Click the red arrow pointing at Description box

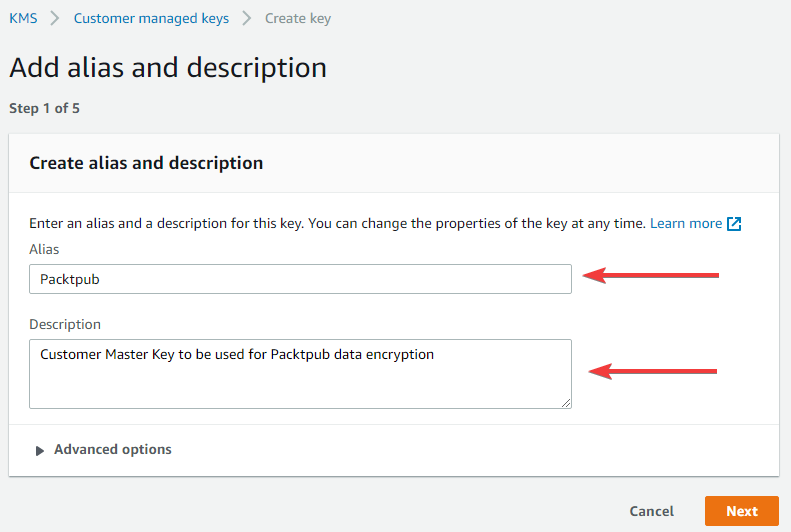(x=653, y=372)
